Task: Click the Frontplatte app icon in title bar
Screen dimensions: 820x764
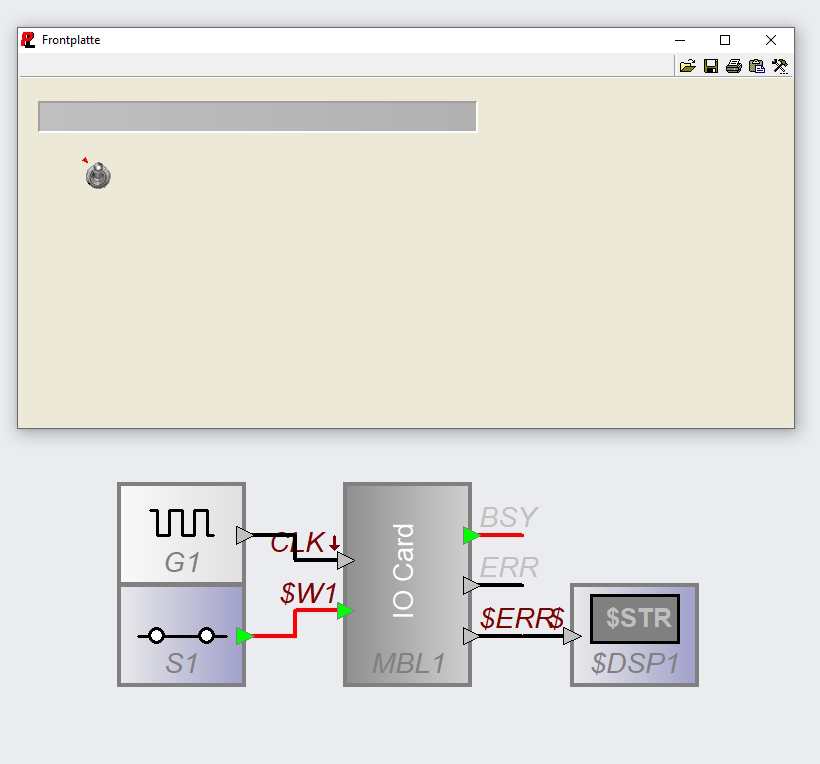Action: (28, 40)
